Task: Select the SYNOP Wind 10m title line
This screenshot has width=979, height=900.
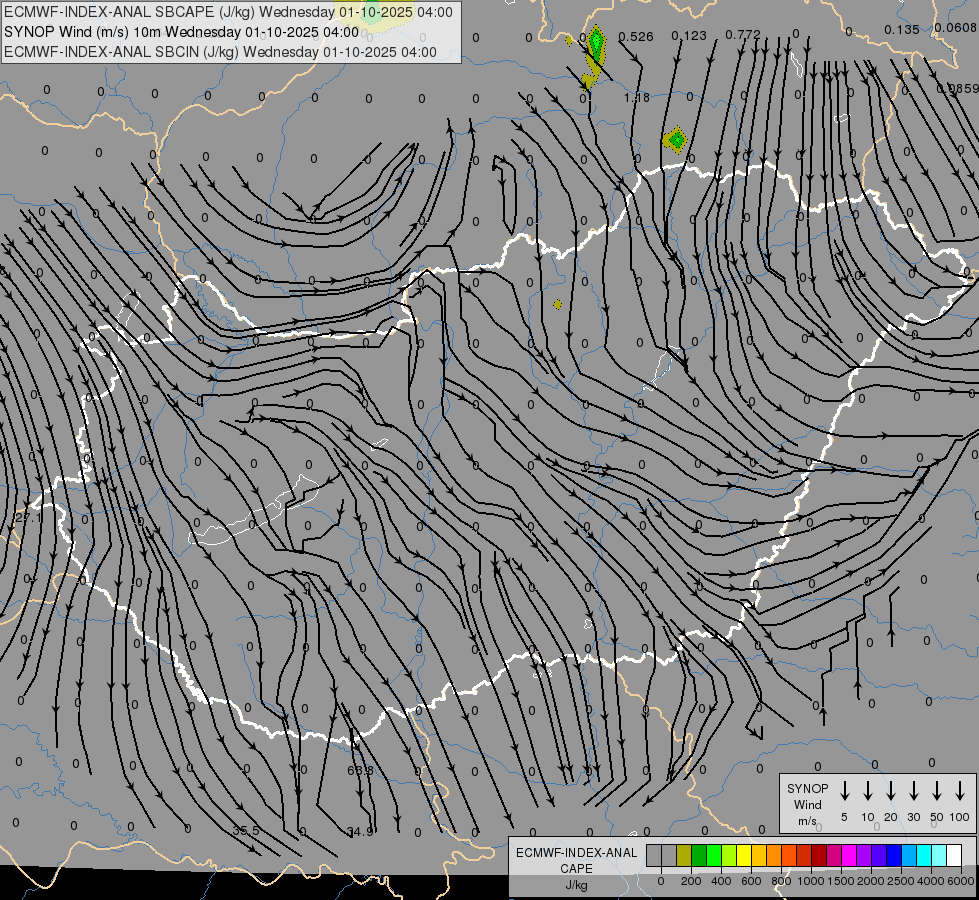Action: pyautogui.click(x=181, y=32)
